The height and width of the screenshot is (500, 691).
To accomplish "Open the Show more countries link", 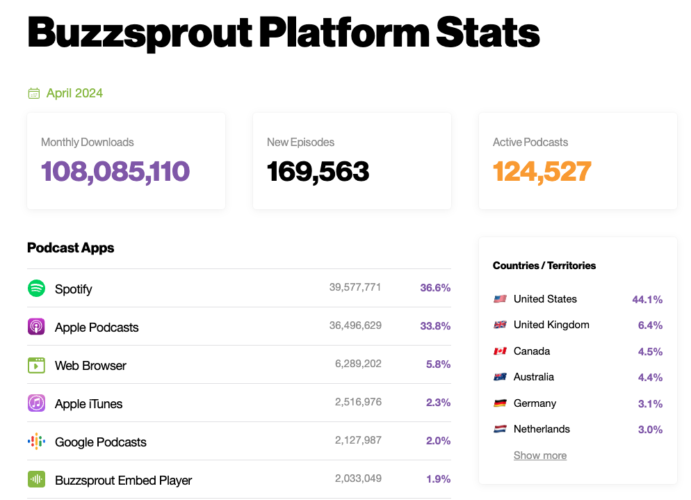I will 540,456.
